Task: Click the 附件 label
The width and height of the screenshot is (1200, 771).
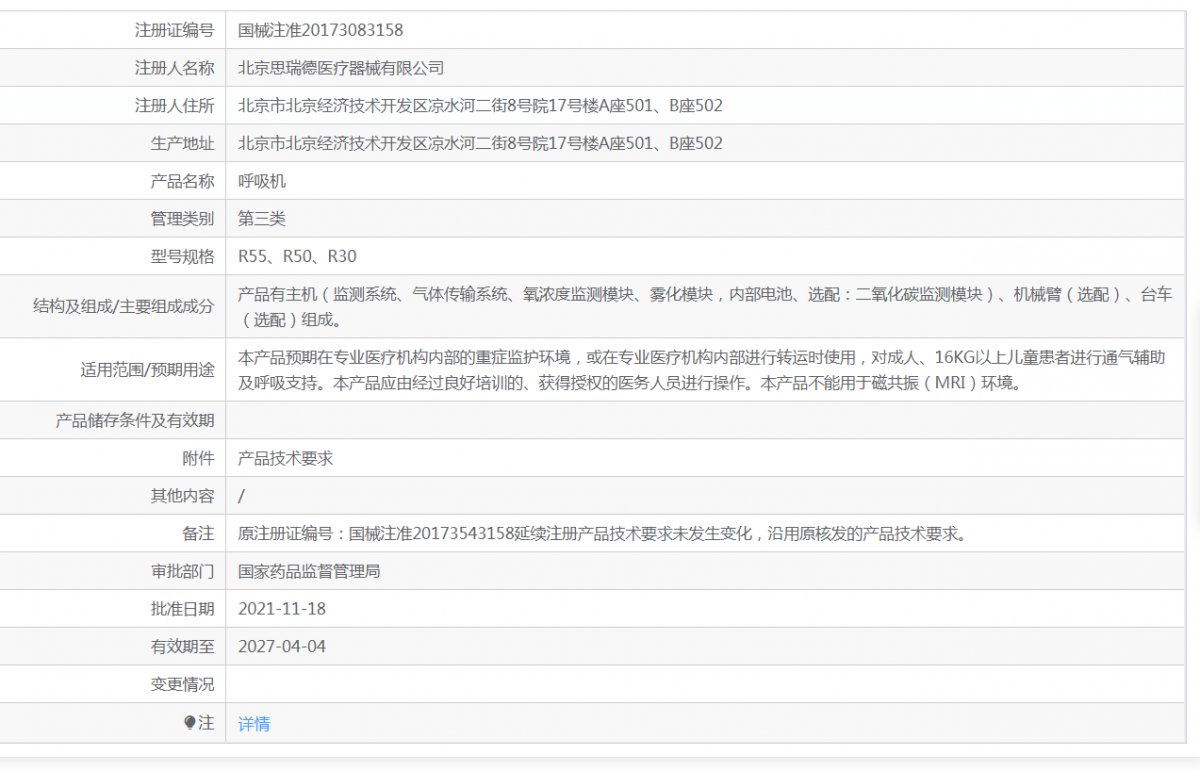Action: tap(198, 458)
